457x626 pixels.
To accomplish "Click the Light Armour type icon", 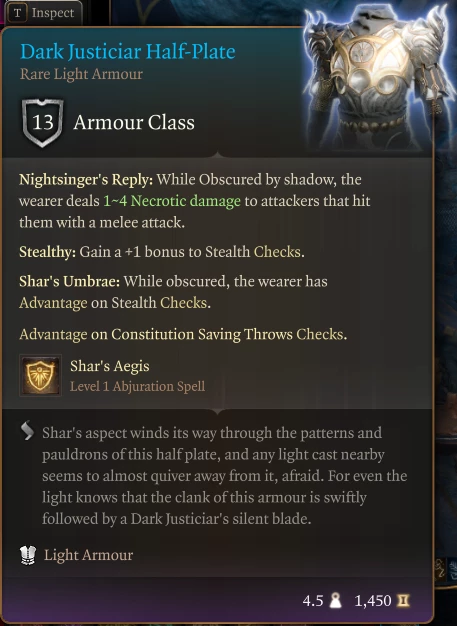I will pyautogui.click(x=28, y=555).
